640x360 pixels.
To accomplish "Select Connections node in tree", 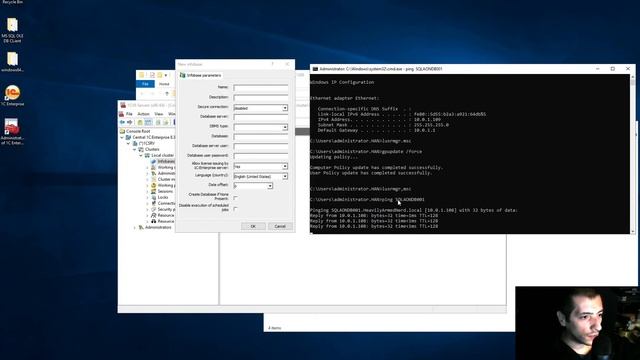I will pyautogui.click(x=163, y=203).
